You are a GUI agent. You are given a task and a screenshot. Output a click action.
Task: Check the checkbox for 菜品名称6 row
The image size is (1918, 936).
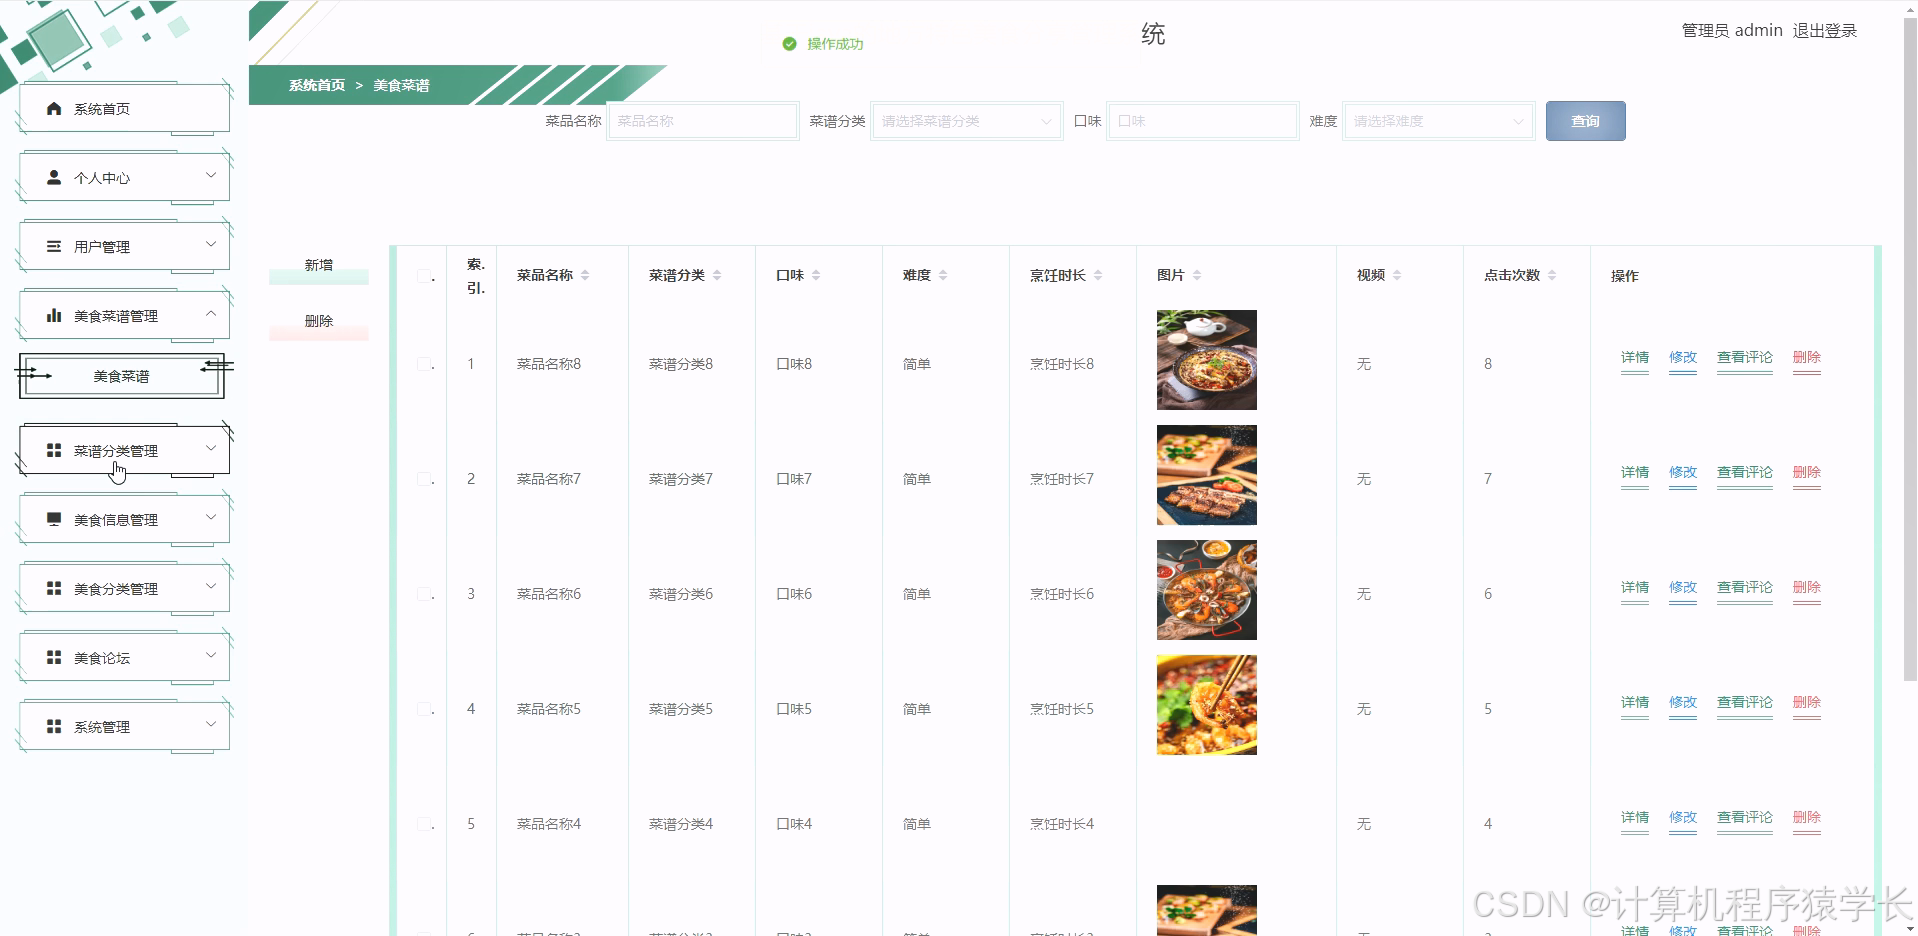pyautogui.click(x=424, y=593)
